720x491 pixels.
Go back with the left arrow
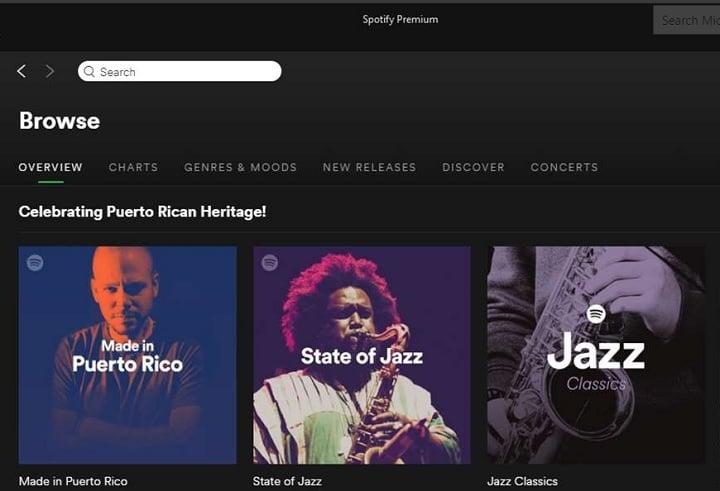(22, 71)
